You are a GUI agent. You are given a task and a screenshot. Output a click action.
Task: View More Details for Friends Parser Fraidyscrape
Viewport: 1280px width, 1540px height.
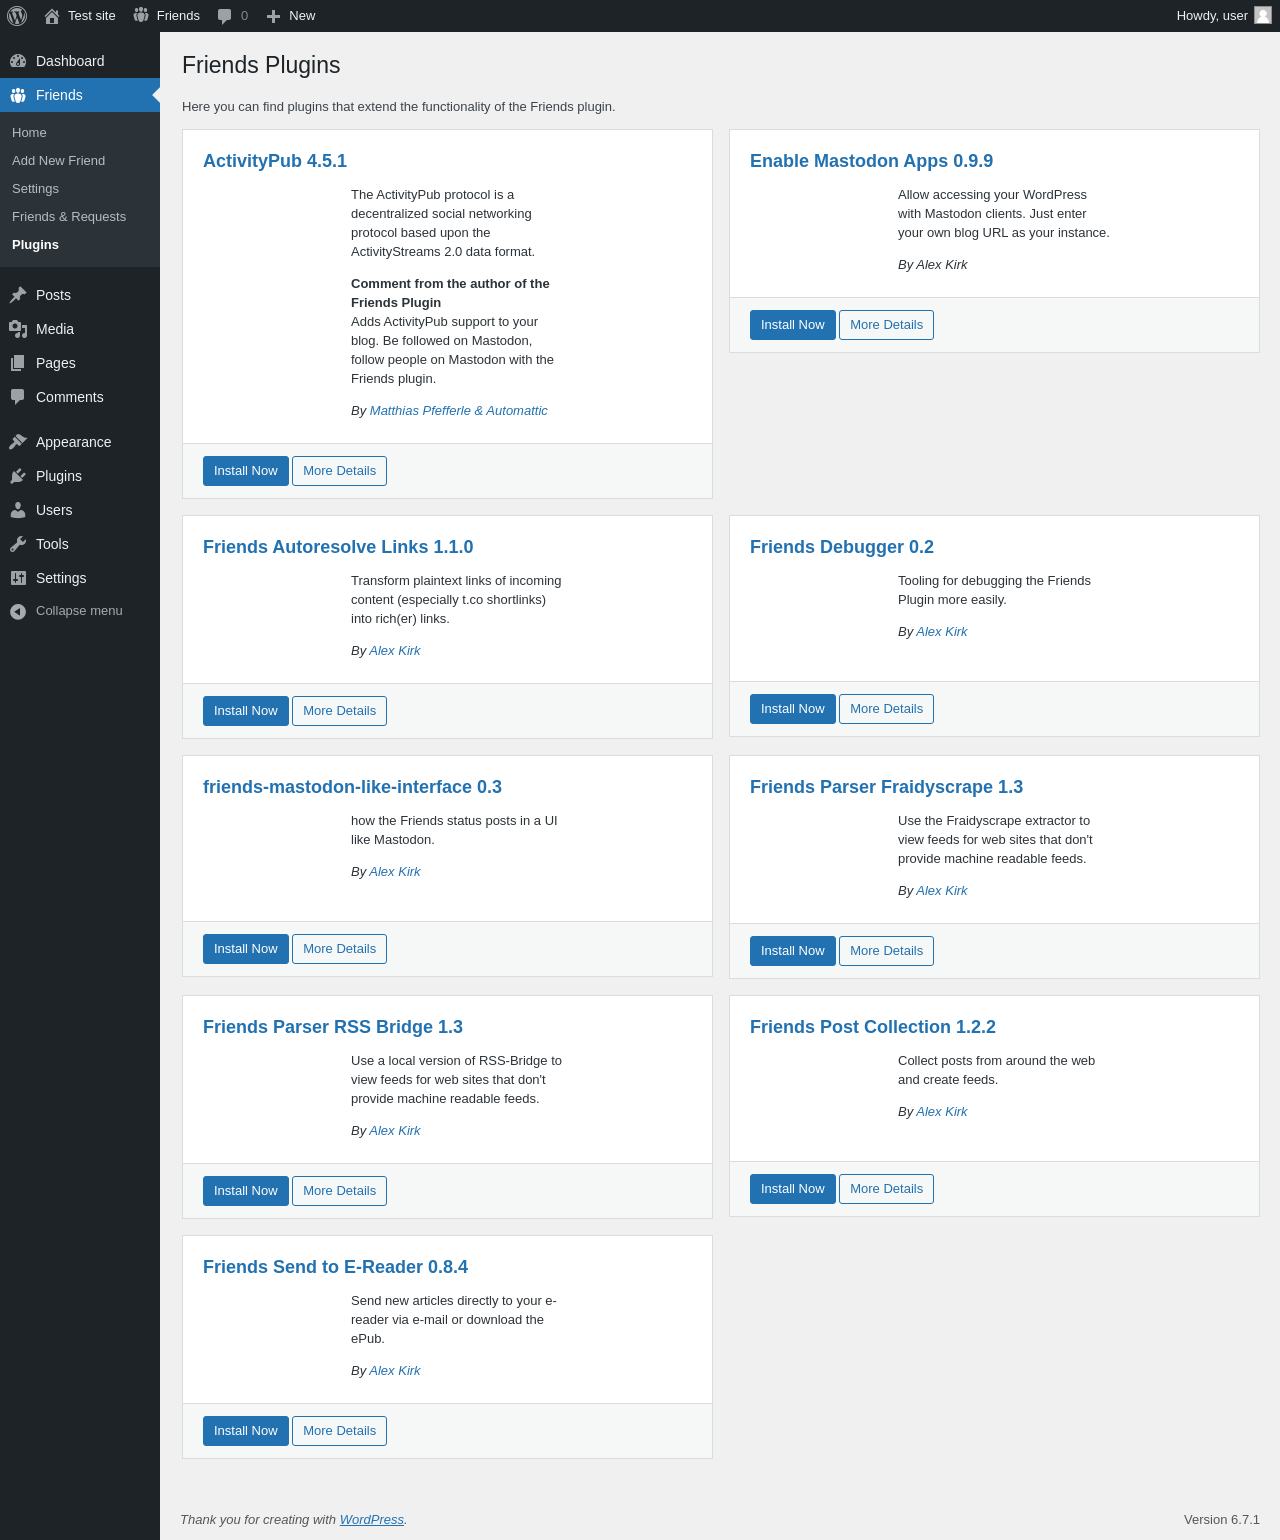click(x=886, y=951)
